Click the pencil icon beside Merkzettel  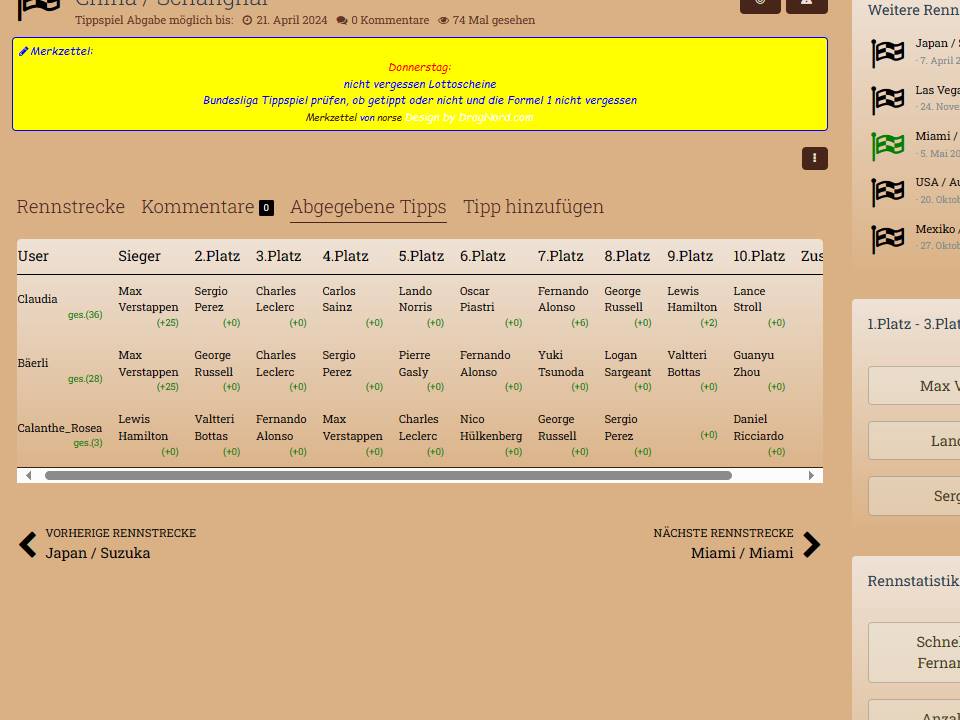tap(24, 51)
